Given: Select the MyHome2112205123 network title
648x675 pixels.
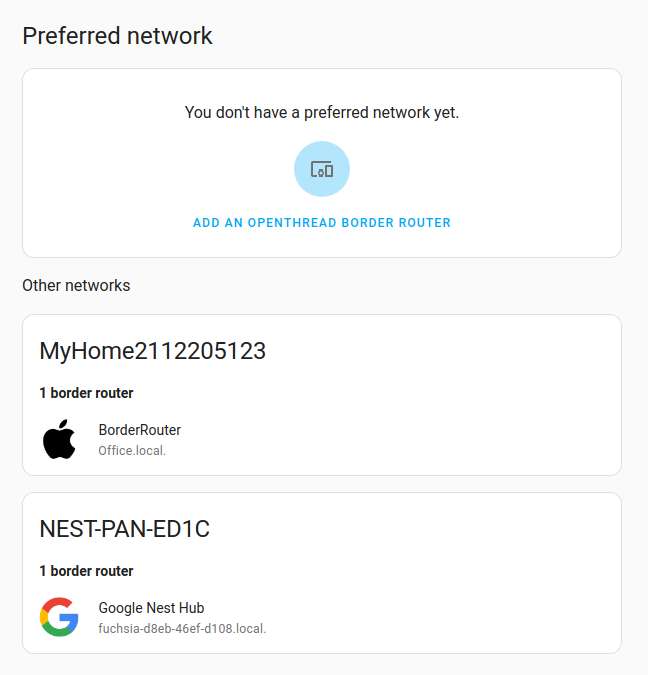Looking at the screenshot, I should [152, 351].
